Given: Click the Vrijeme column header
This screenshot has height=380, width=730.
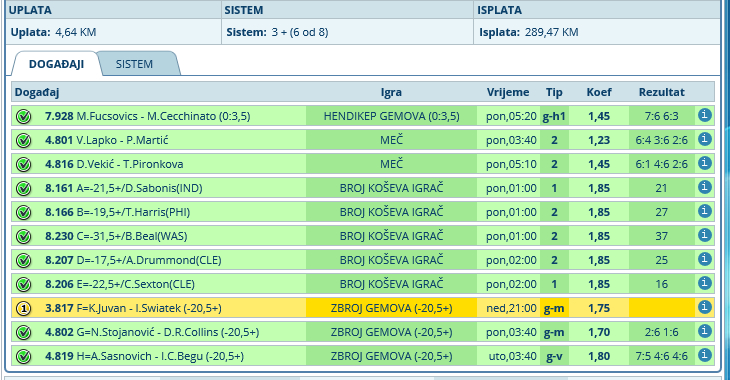Looking at the screenshot, I should 508,92.
